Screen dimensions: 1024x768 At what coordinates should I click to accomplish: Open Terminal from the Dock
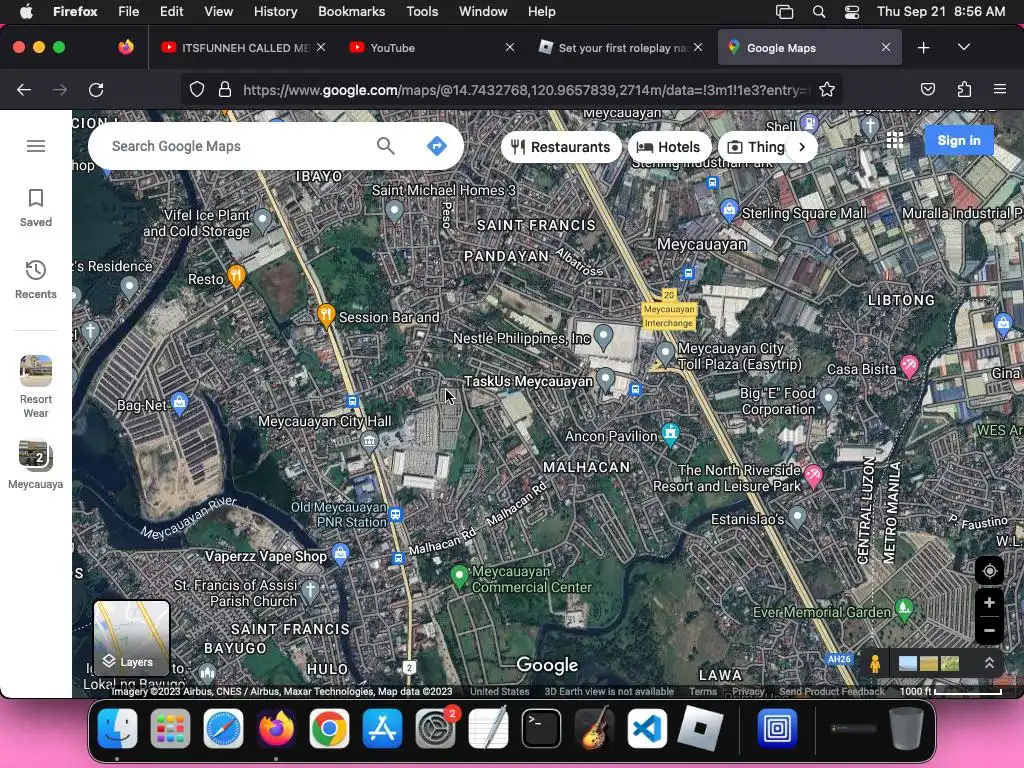[x=541, y=728]
